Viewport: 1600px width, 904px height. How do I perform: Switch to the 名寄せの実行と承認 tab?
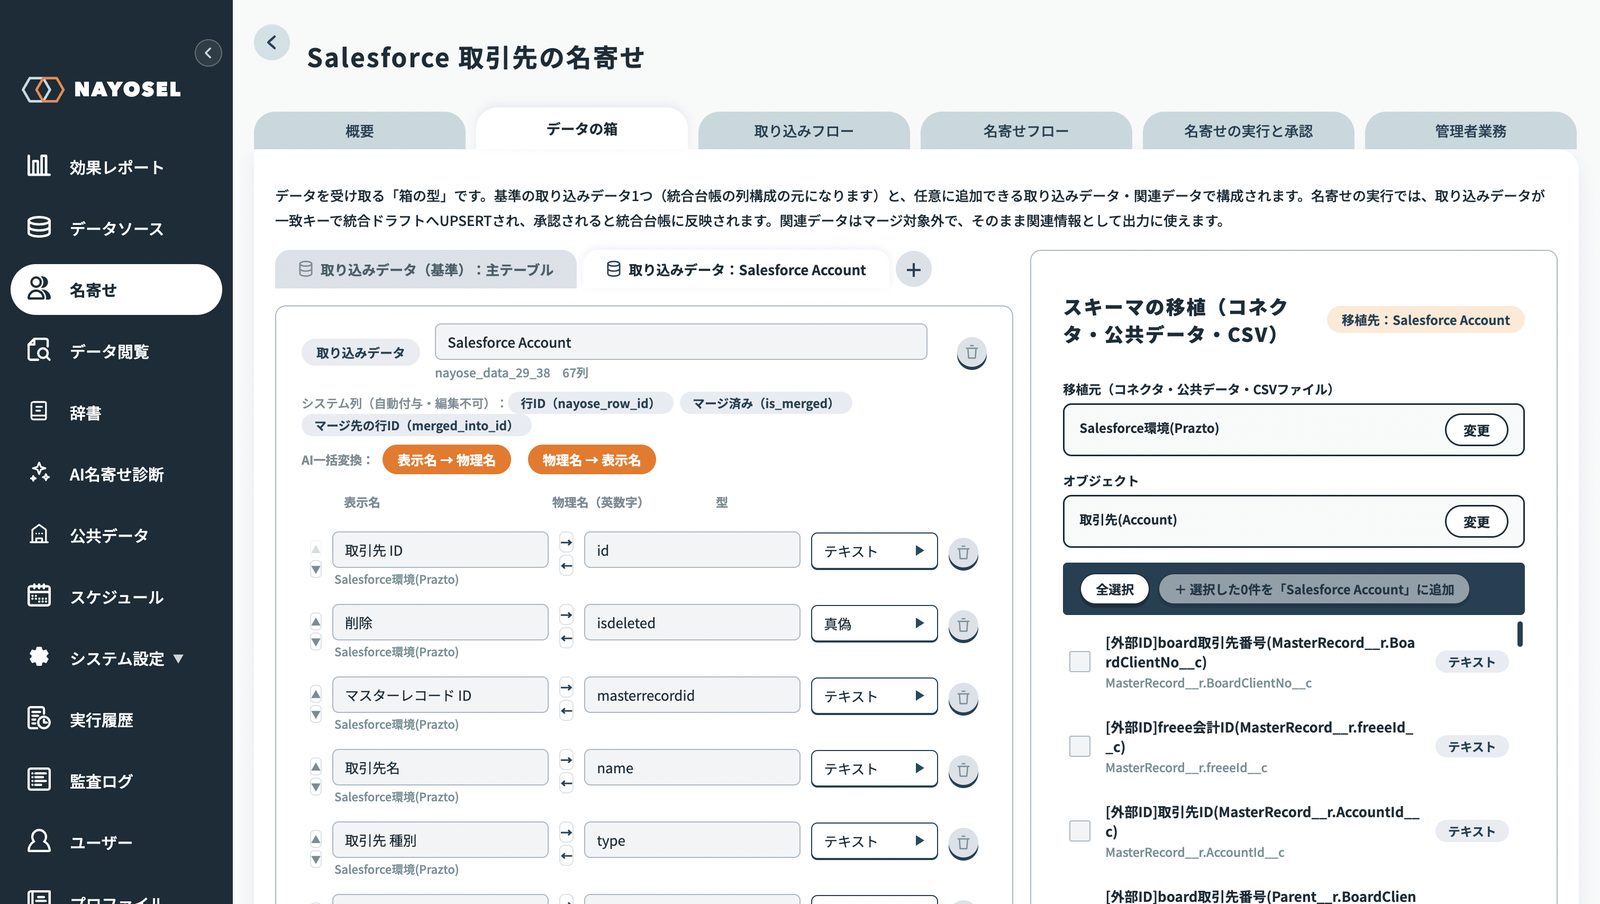pos(1248,131)
